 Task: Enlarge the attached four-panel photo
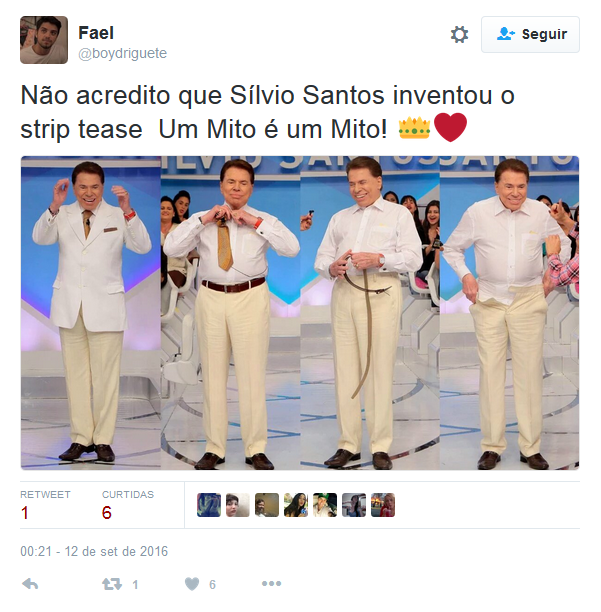click(x=300, y=313)
